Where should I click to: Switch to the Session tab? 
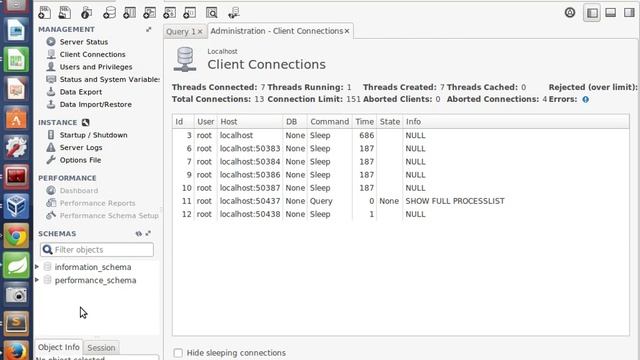tap(101, 348)
